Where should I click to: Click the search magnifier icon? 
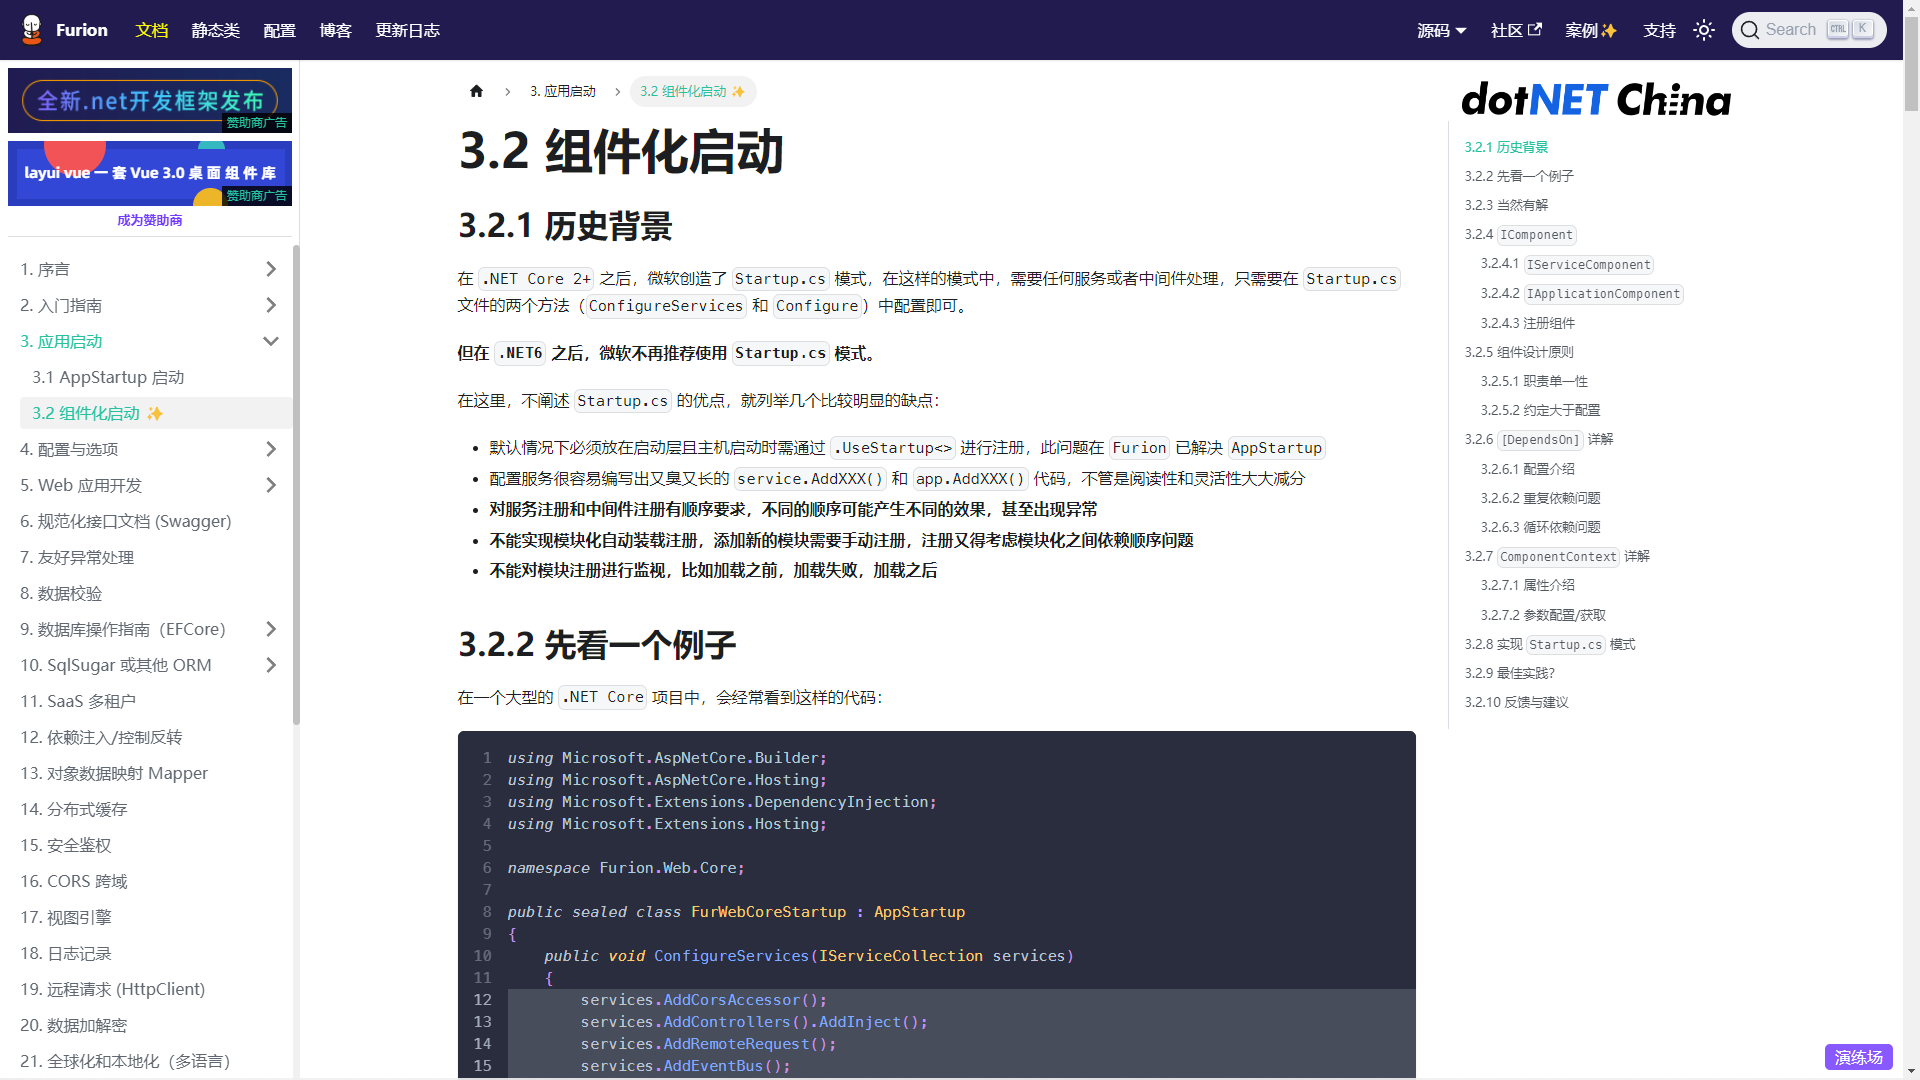click(1750, 30)
